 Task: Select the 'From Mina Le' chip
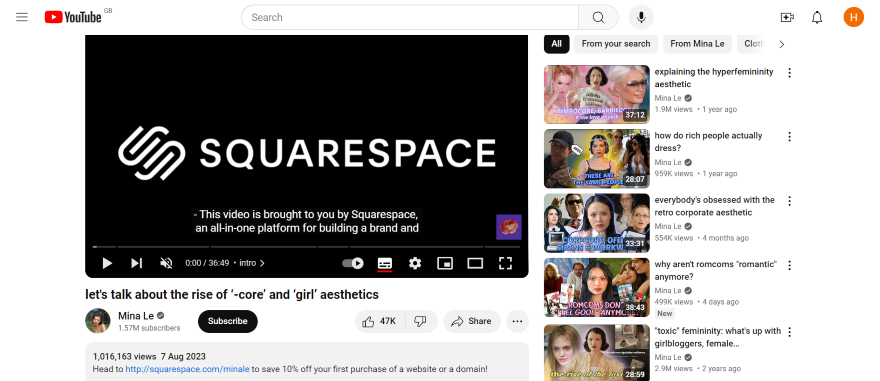click(697, 44)
